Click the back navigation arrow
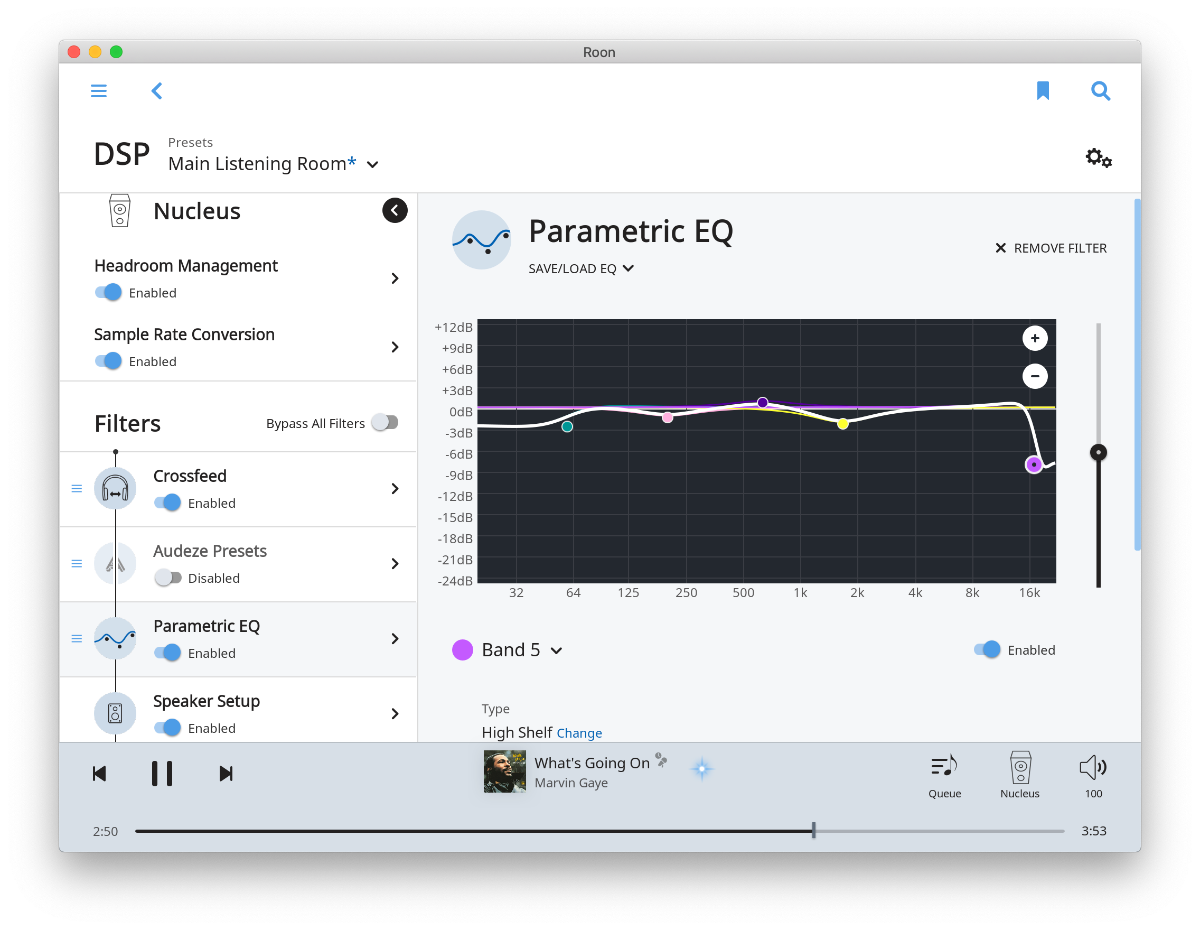The width and height of the screenshot is (1200, 930). [x=156, y=90]
